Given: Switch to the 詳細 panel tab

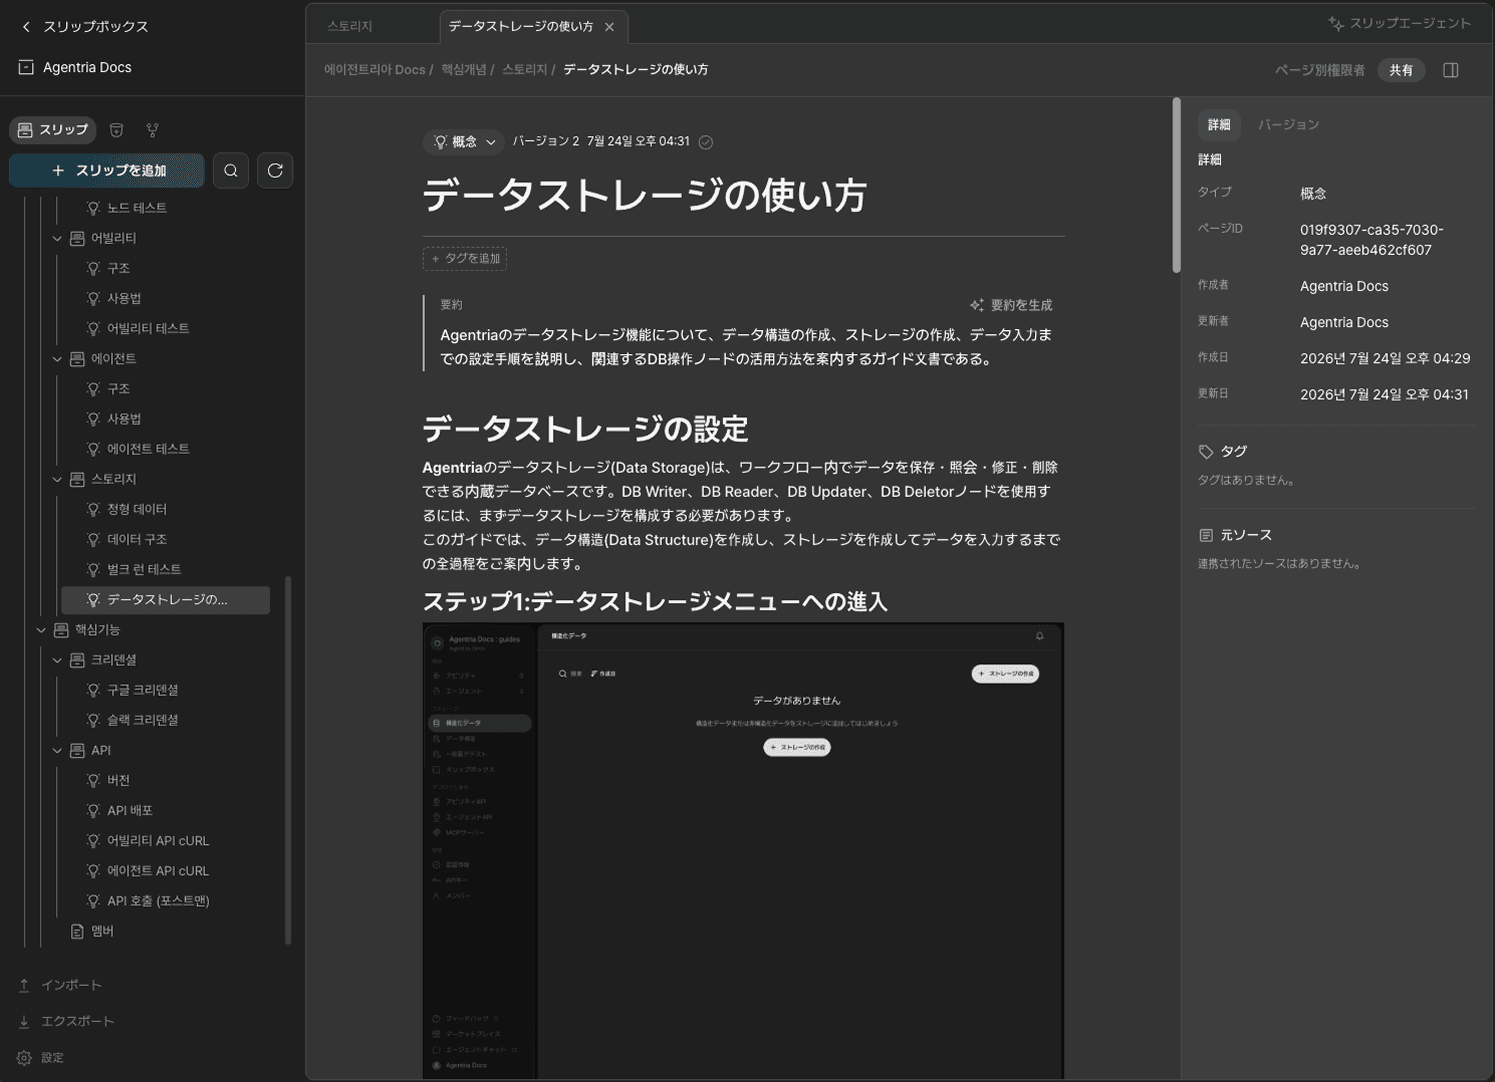Looking at the screenshot, I should (x=1219, y=125).
